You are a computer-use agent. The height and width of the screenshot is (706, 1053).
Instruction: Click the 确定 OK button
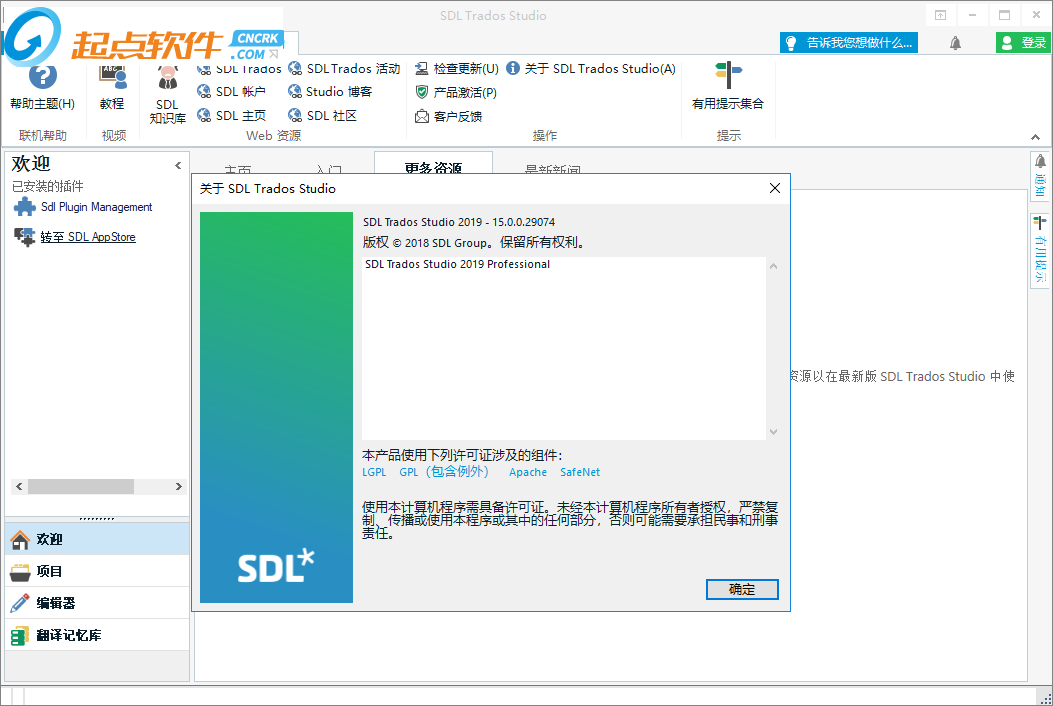[742, 589]
